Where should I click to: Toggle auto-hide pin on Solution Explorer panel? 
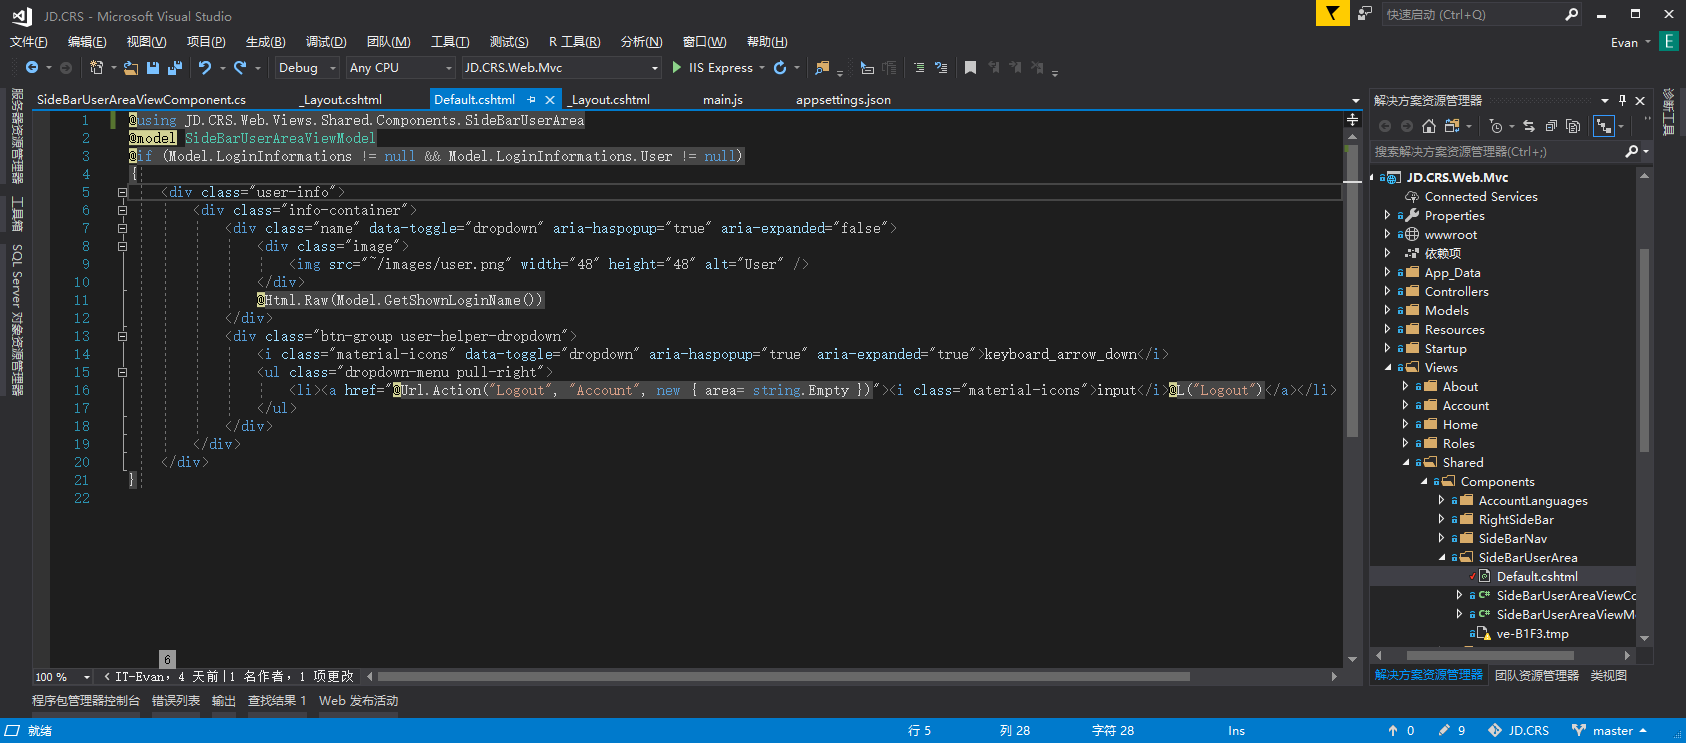click(1622, 101)
